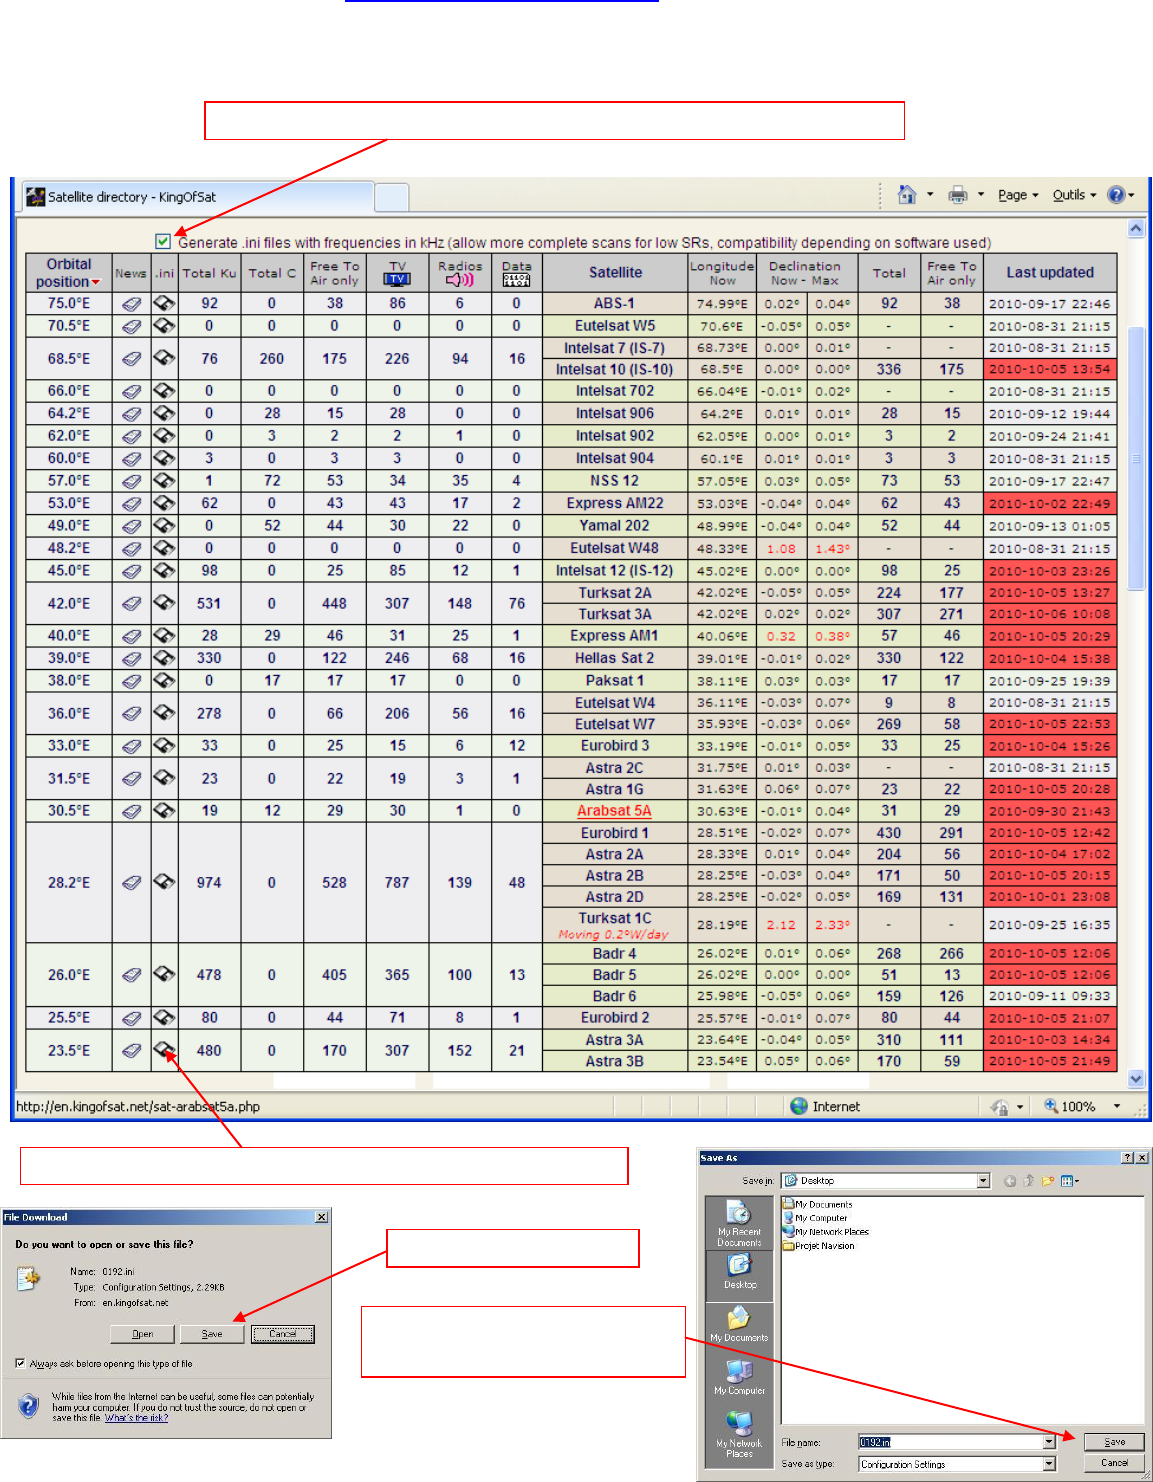Toggle always ask before opening this file
This screenshot has height=1482, width=1153.
20,1363
